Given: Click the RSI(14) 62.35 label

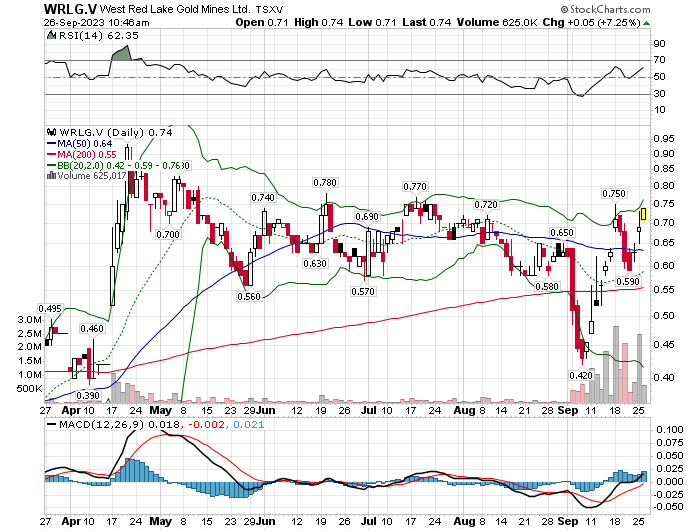Looking at the screenshot, I should (99, 35).
